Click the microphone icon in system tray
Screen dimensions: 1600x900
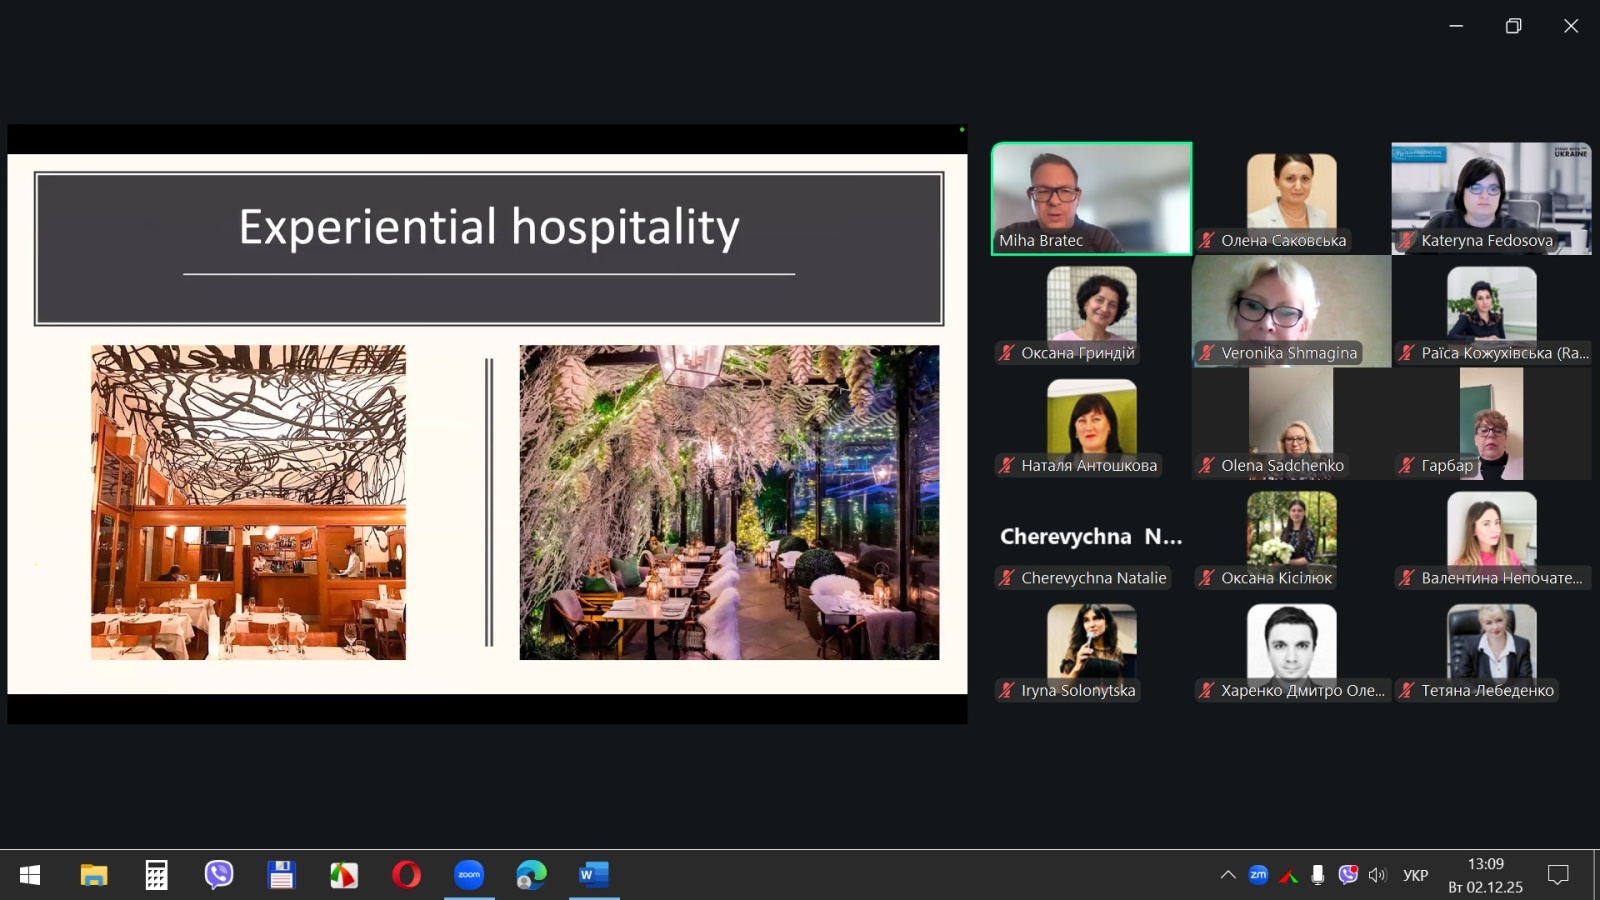point(1318,875)
